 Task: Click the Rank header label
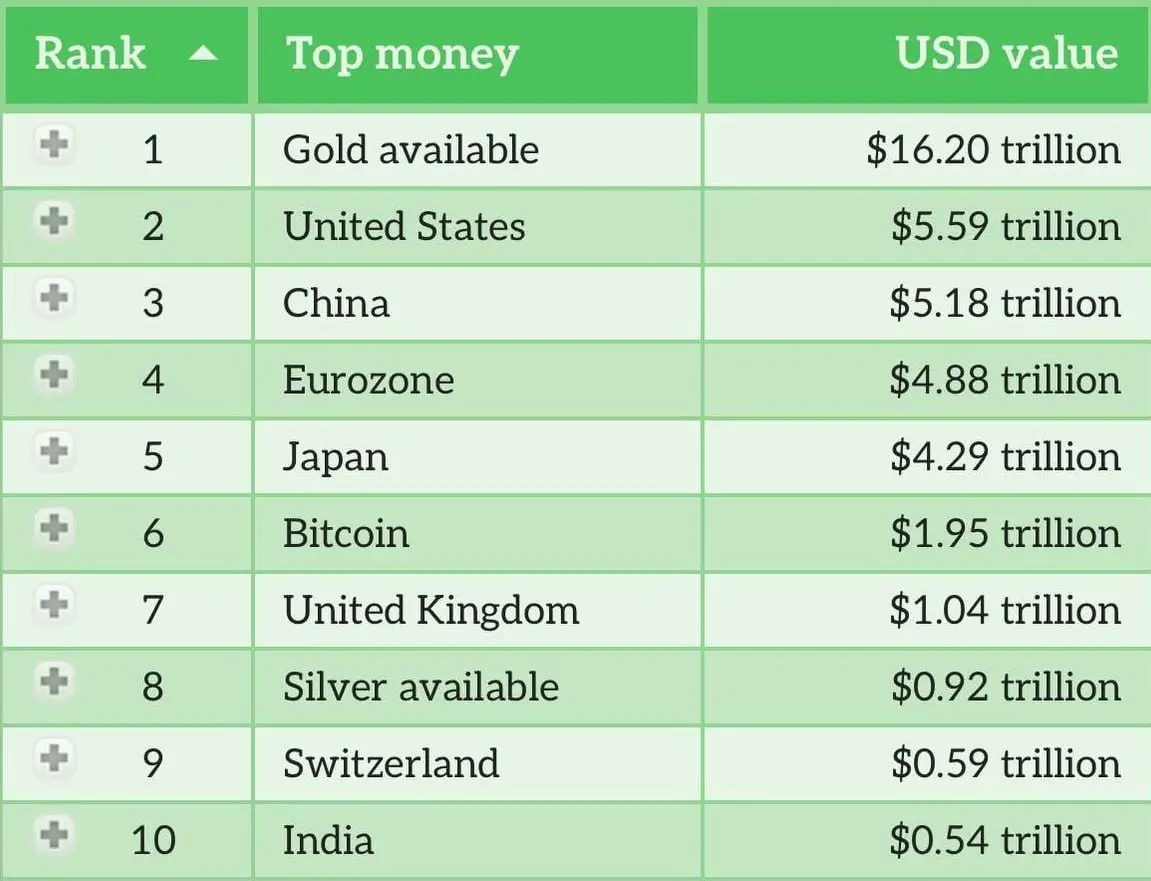click(x=90, y=54)
